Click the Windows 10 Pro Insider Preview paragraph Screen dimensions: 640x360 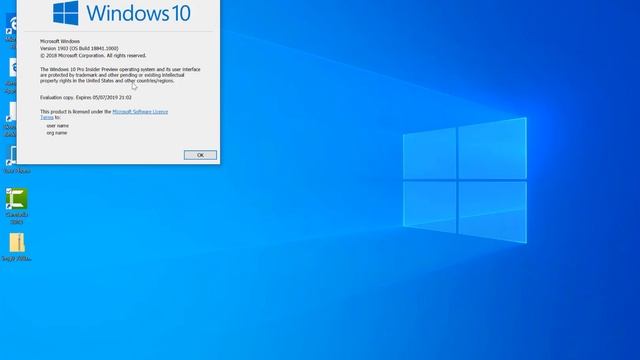(x=120, y=75)
